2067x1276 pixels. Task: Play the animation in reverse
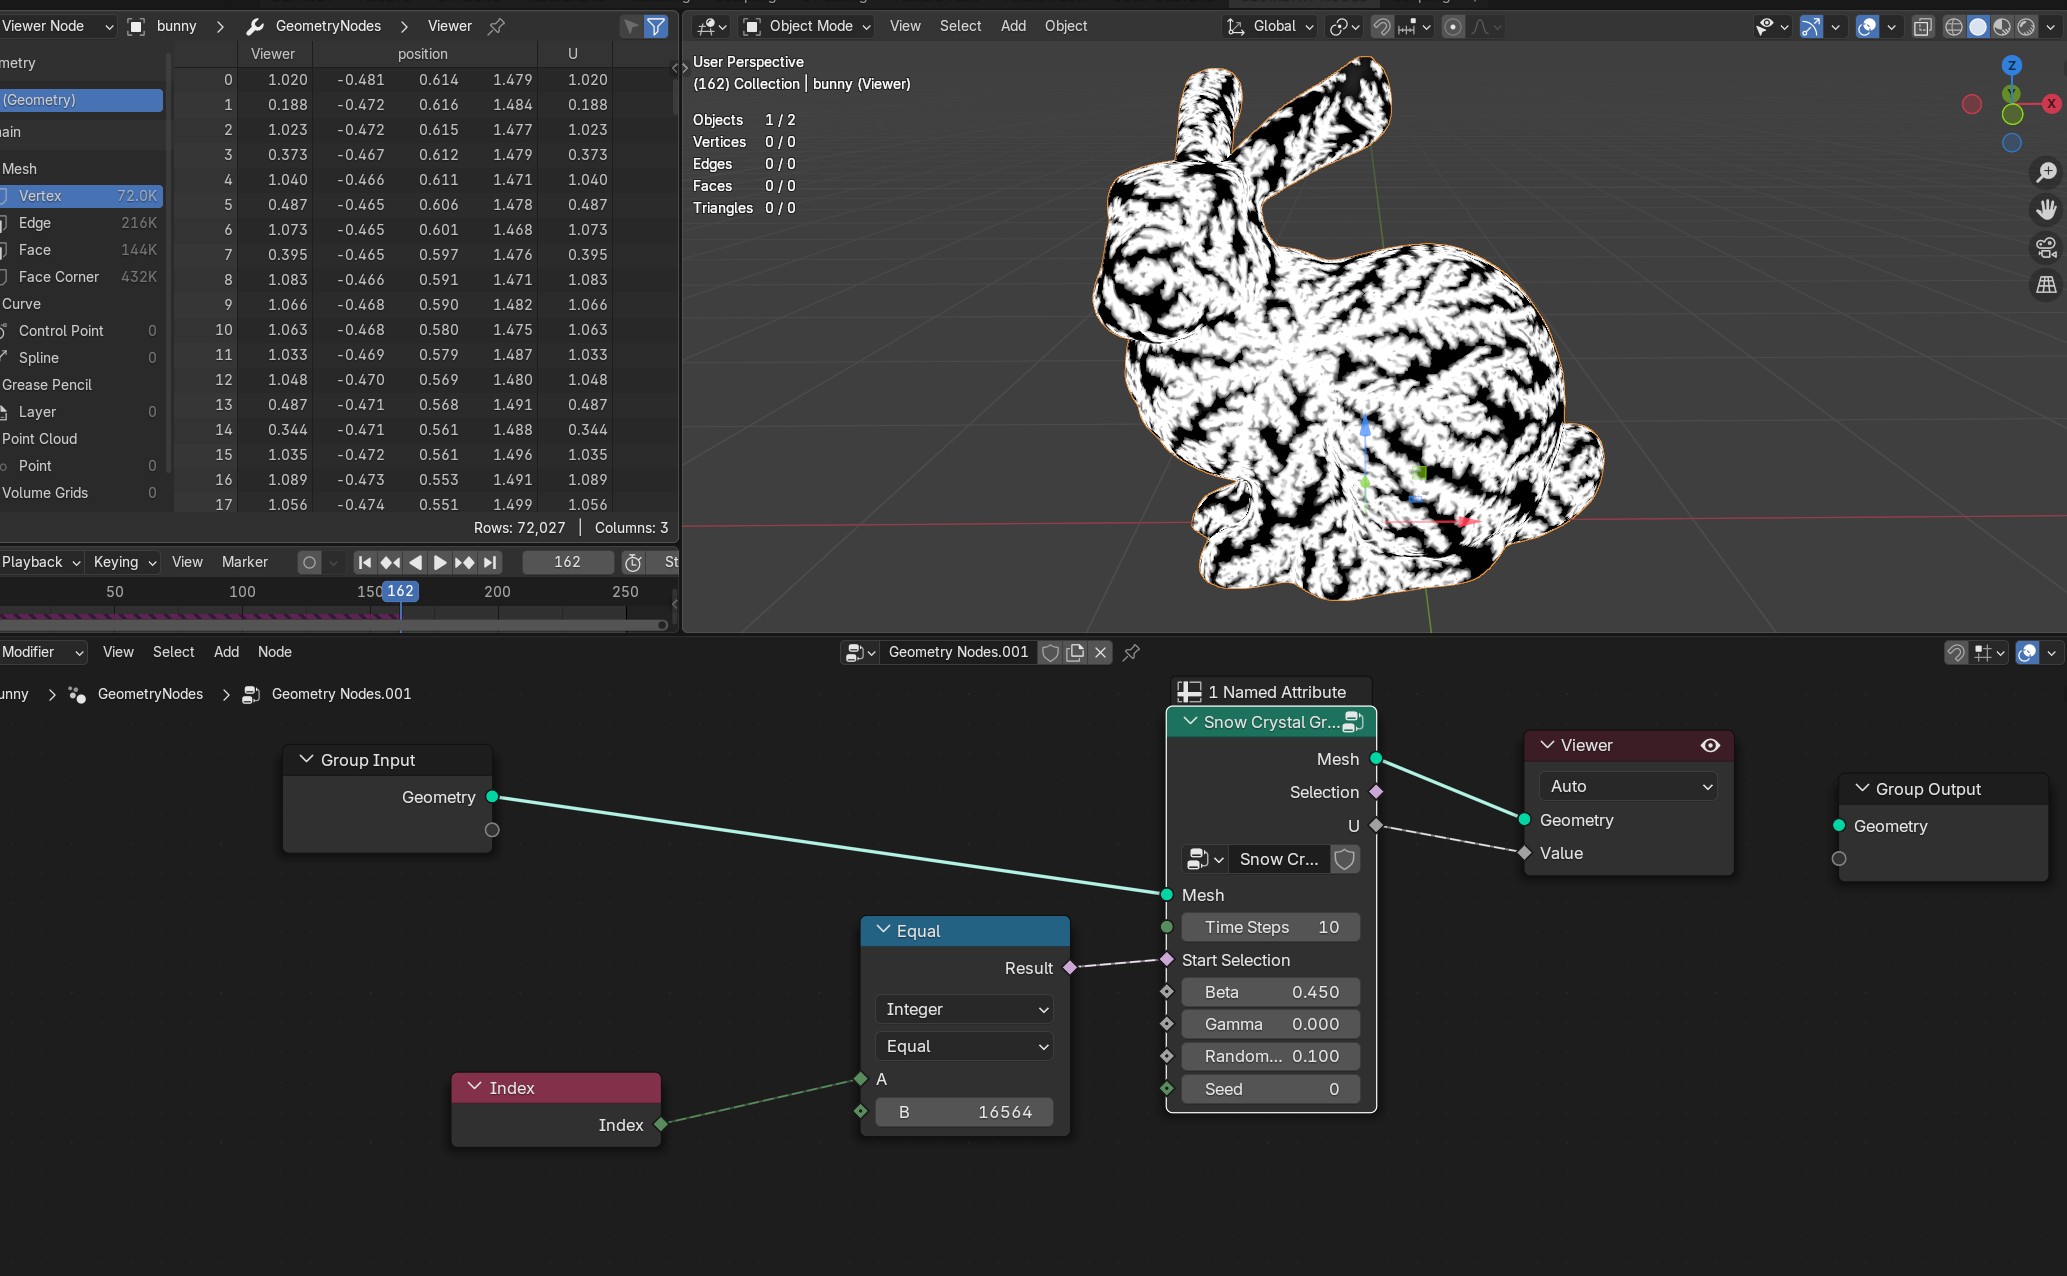(415, 562)
